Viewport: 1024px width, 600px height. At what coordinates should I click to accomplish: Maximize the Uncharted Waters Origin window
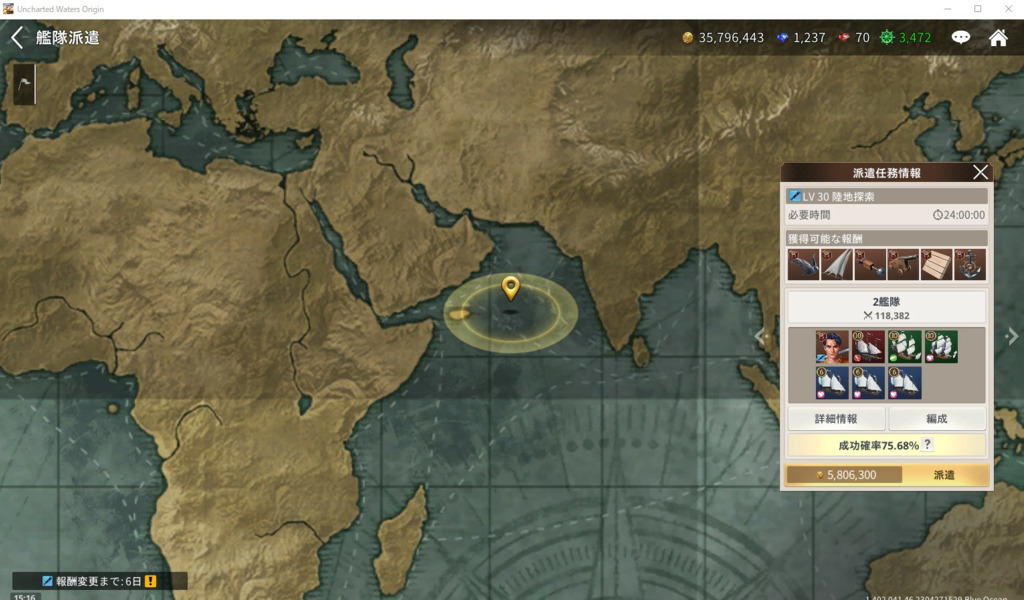978,8
